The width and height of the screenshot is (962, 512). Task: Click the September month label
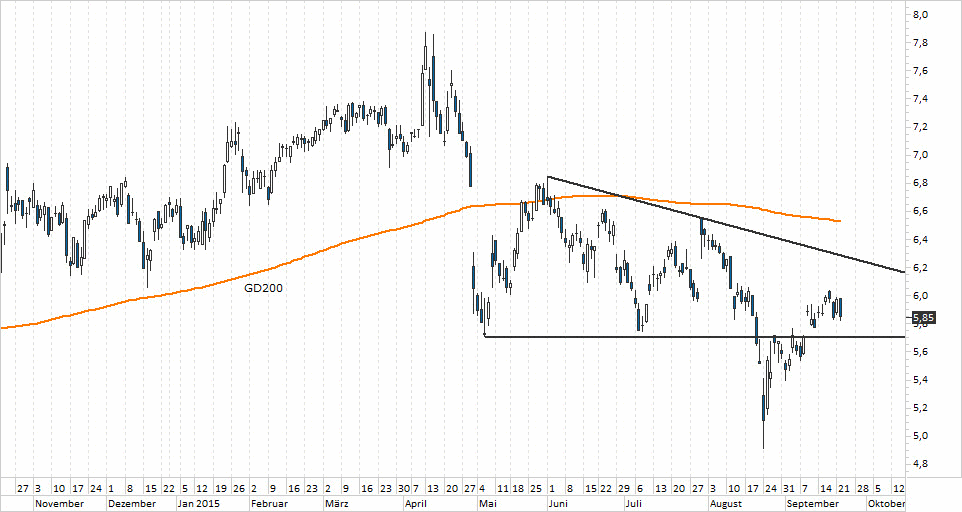click(x=811, y=504)
